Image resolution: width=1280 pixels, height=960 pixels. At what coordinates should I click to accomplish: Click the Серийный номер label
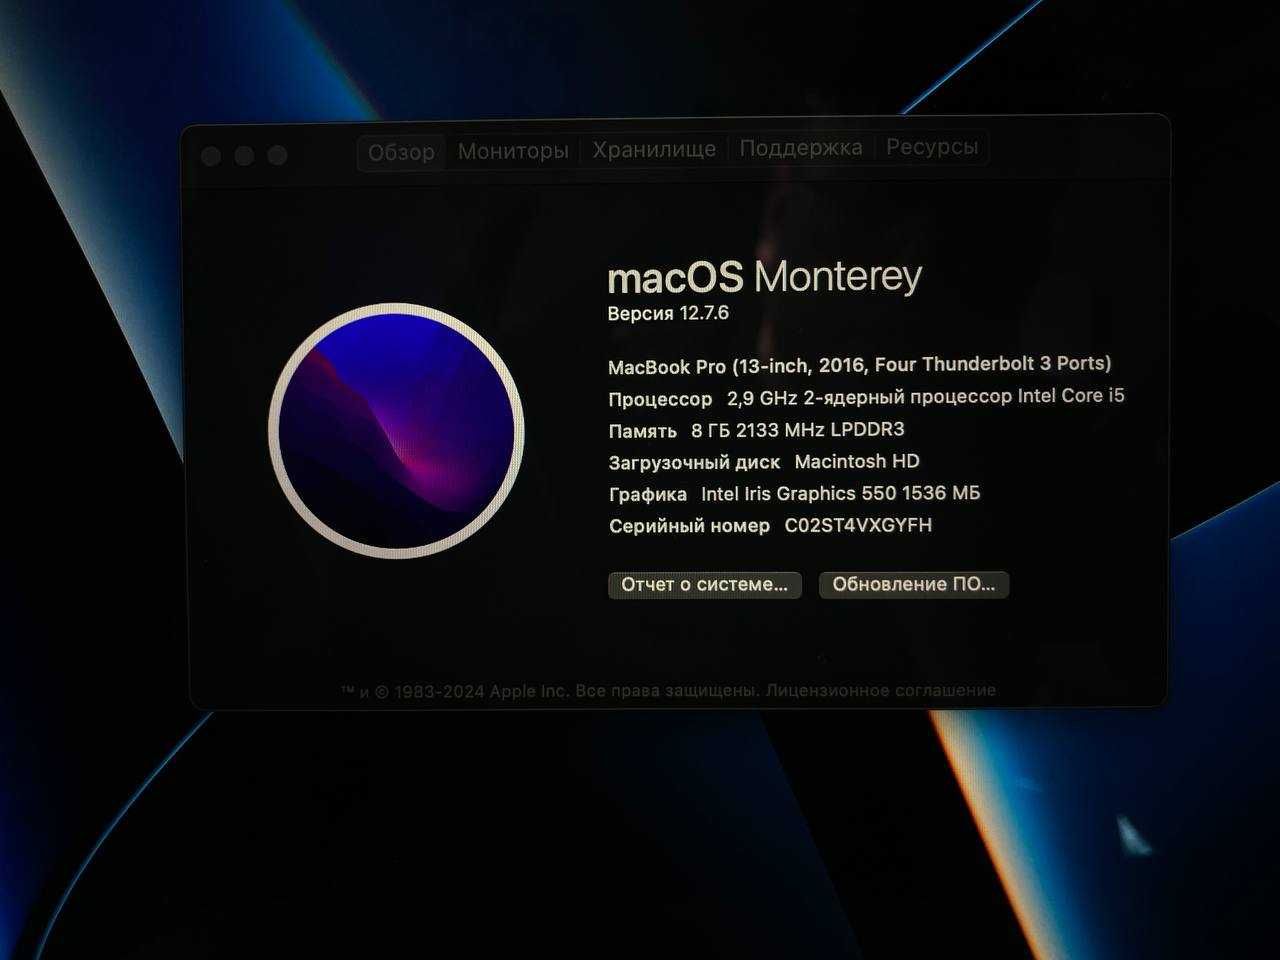tap(689, 526)
